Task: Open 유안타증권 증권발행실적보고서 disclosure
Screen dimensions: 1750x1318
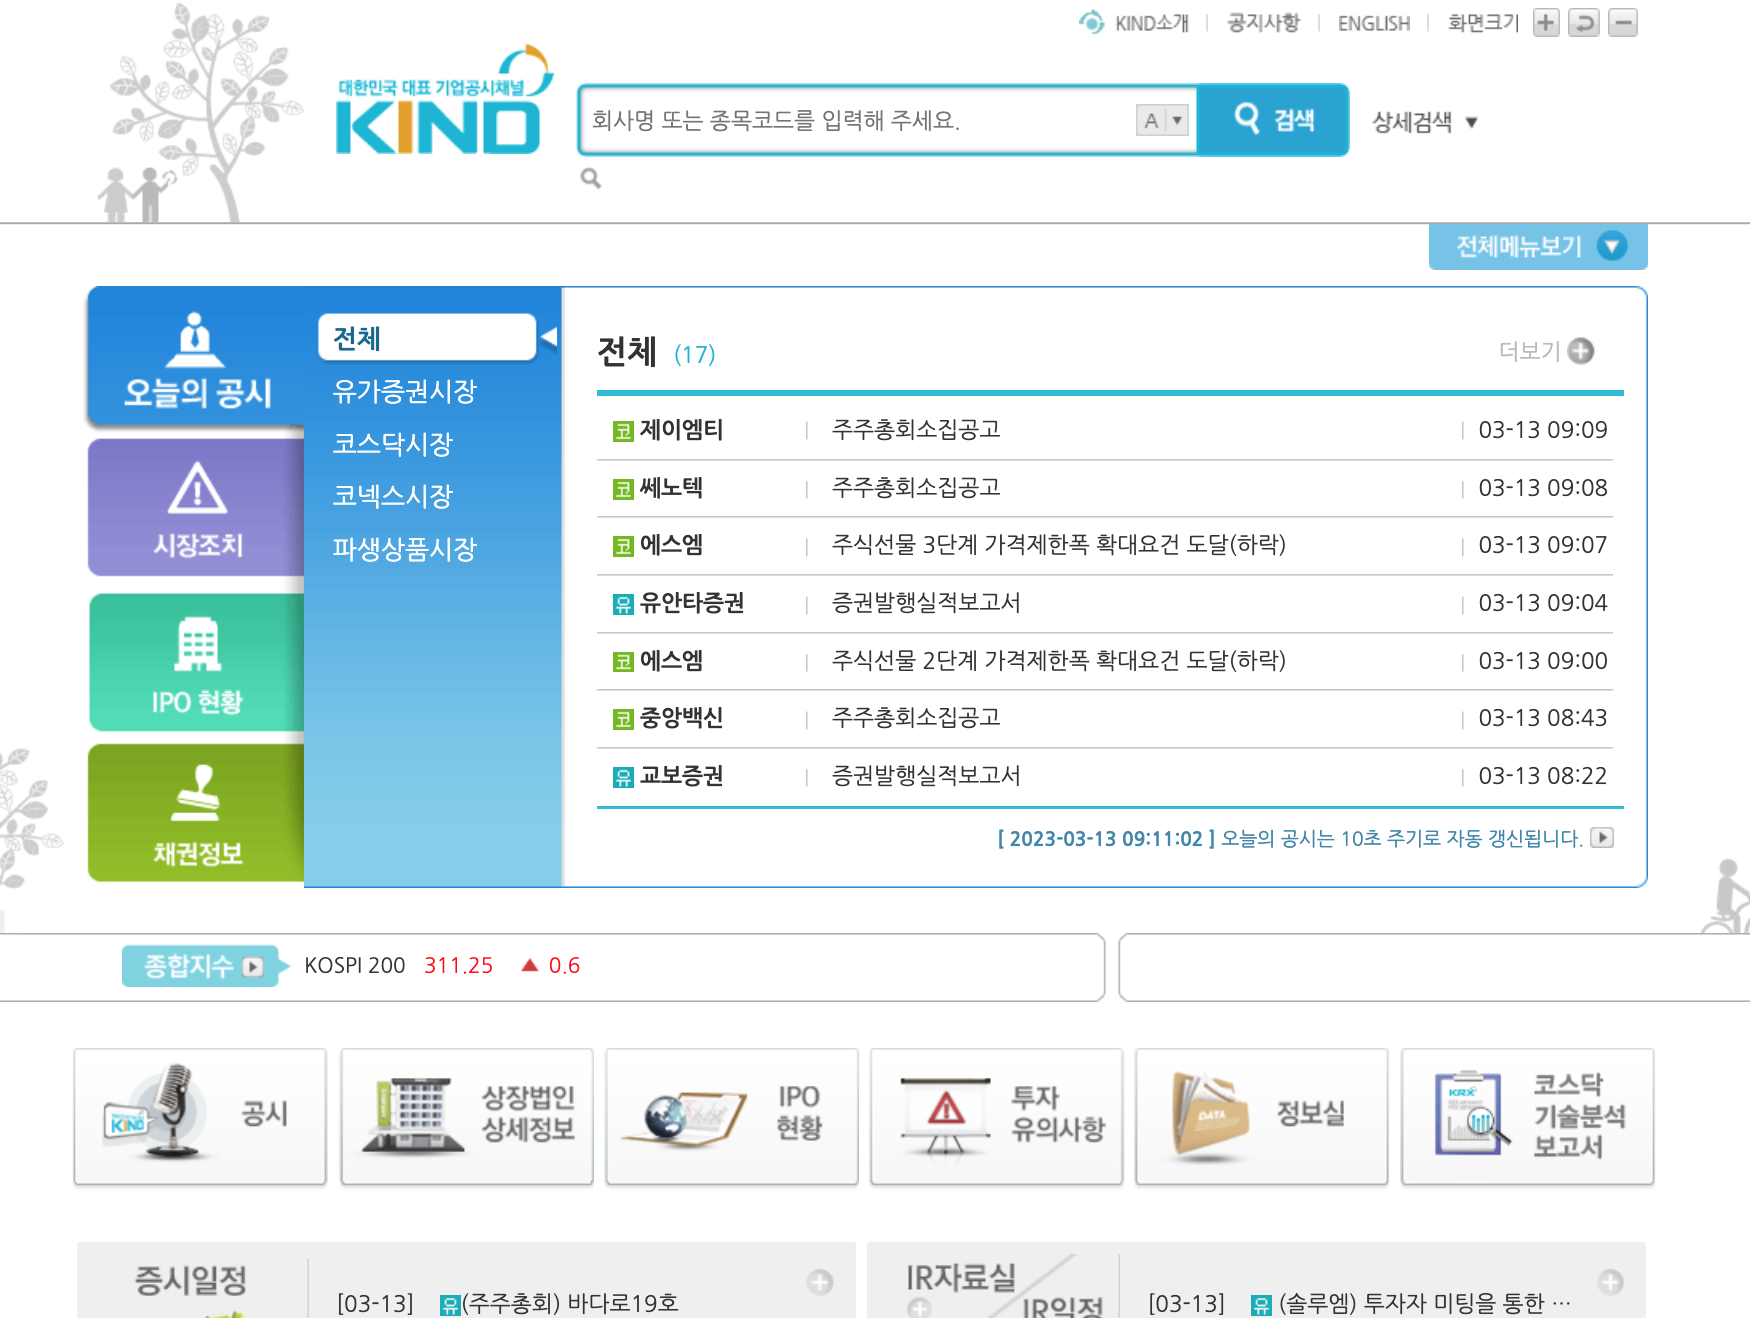Action: point(926,603)
